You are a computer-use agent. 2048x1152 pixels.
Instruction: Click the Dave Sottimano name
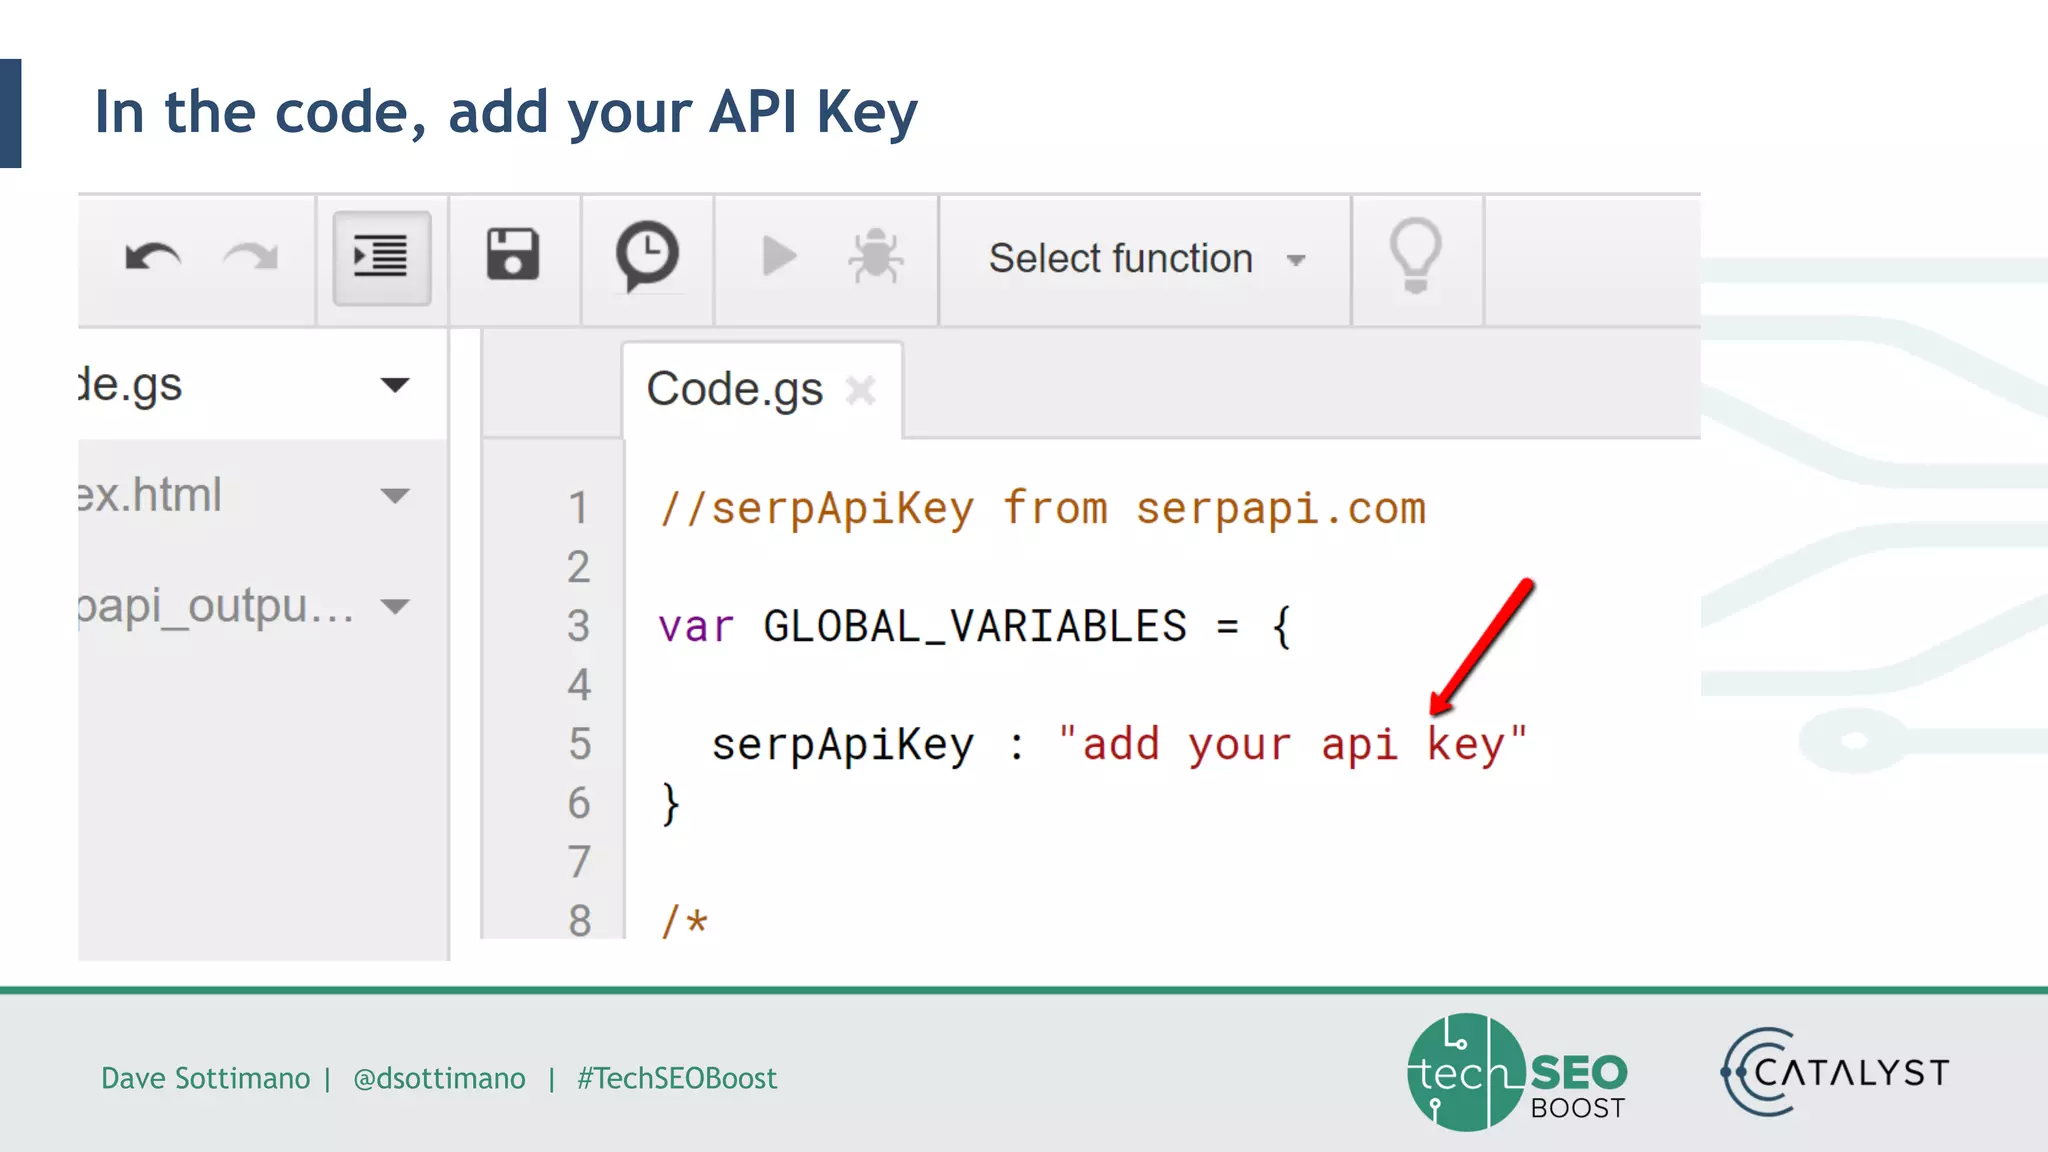pyautogui.click(x=205, y=1078)
